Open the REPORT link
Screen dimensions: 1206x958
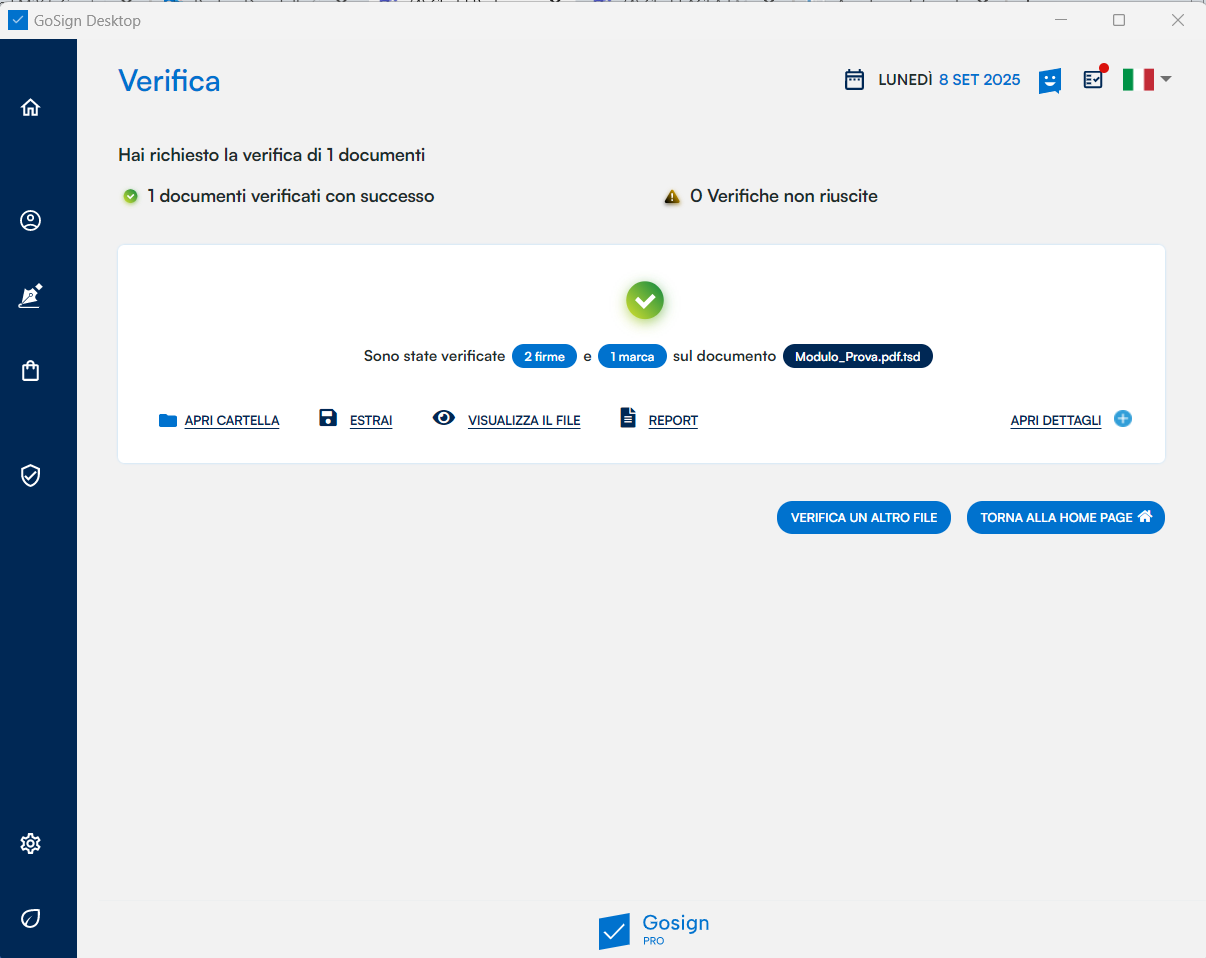point(672,421)
